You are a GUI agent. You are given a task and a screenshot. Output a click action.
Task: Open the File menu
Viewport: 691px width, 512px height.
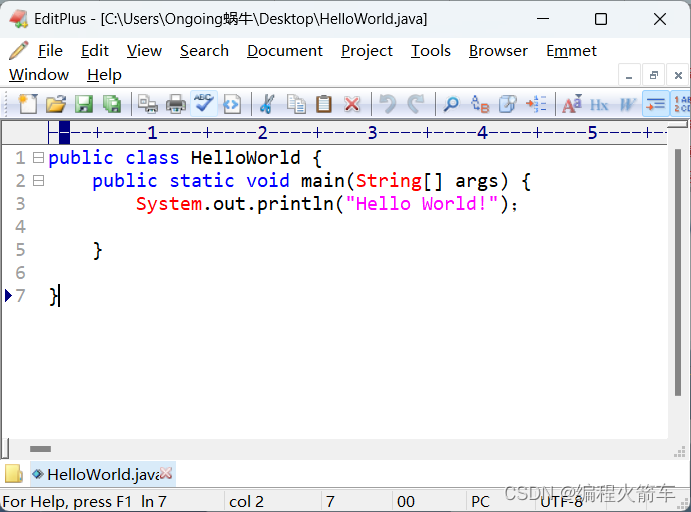coord(50,51)
